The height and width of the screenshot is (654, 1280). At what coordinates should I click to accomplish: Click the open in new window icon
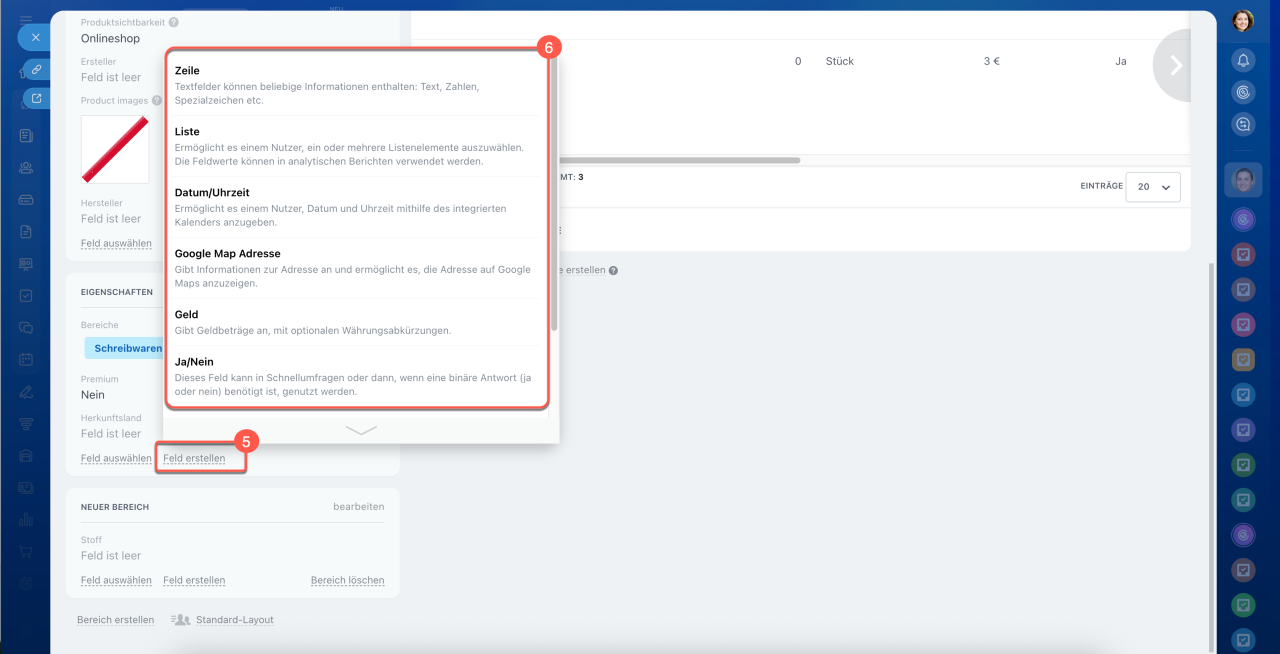pyautogui.click(x=35, y=98)
